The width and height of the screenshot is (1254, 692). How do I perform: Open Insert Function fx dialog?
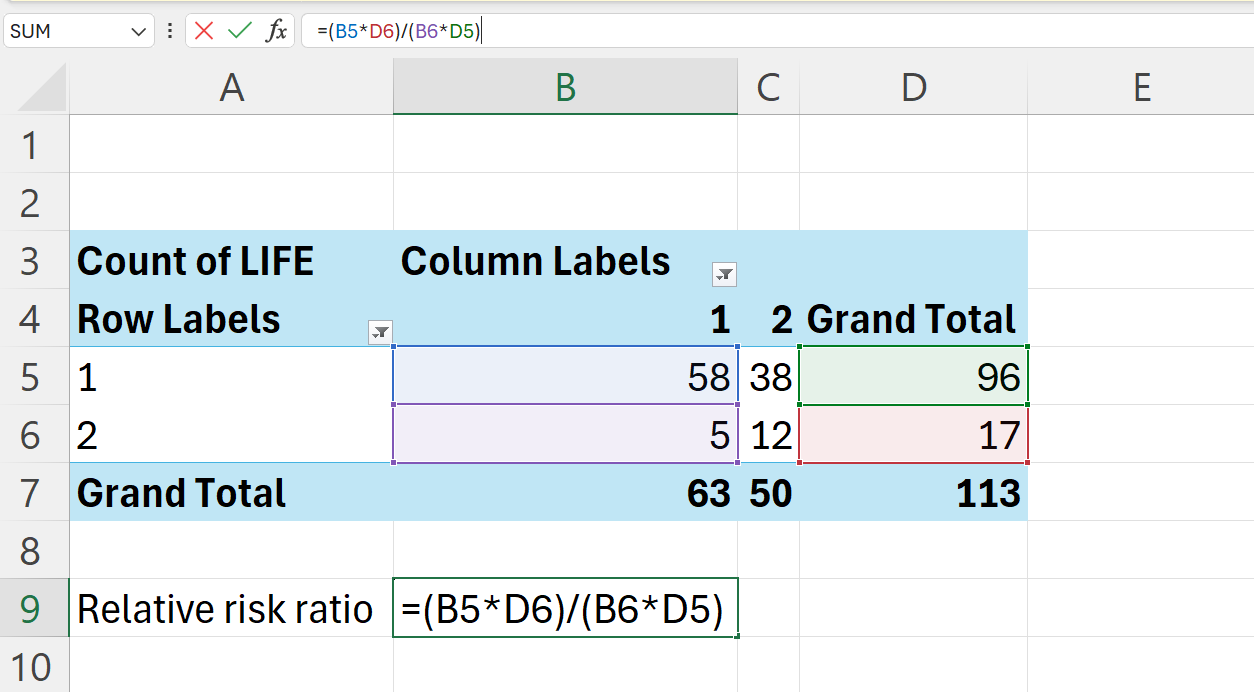coord(276,31)
